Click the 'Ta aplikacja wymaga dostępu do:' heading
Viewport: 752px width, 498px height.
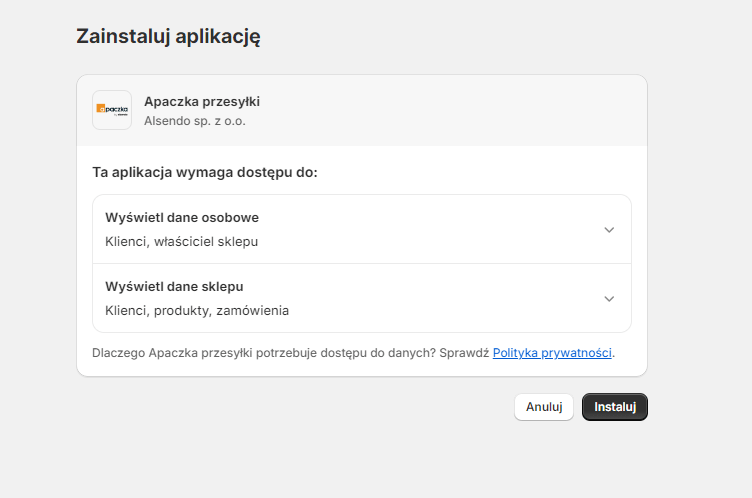[204, 172]
